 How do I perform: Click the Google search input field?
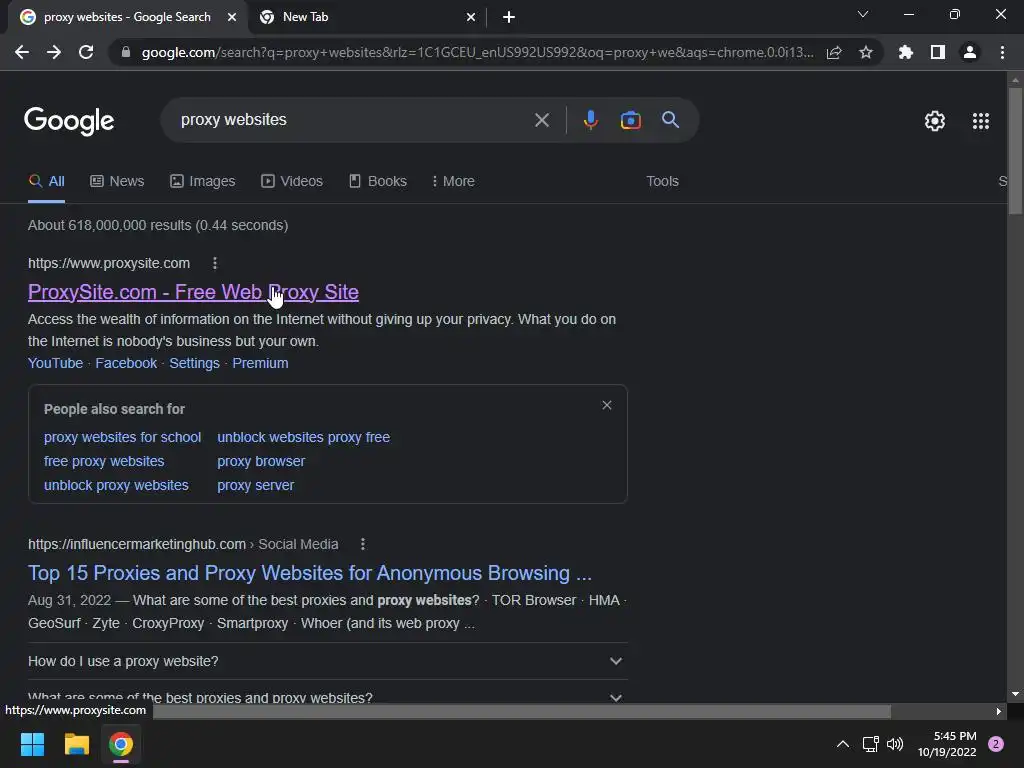click(x=353, y=120)
